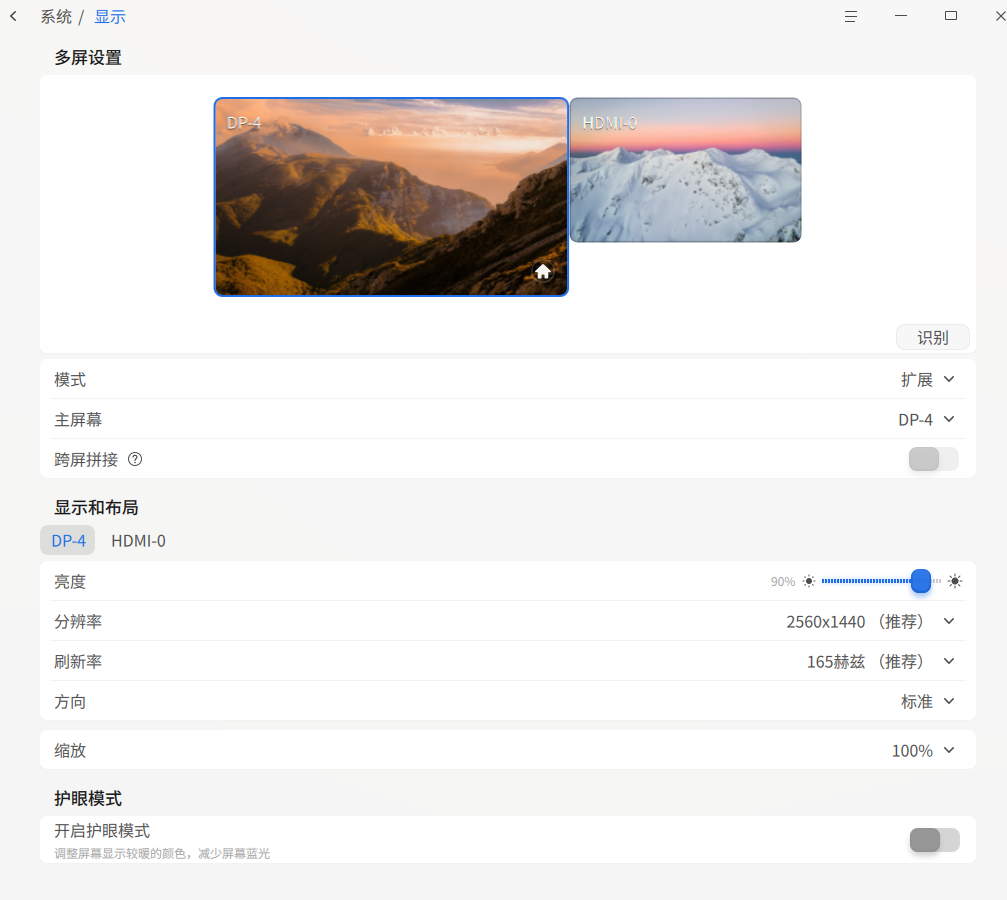Viewport: 1007px width, 900px height.
Task: Open the 主屏幕 dropdown showing DP-4
Action: (926, 419)
